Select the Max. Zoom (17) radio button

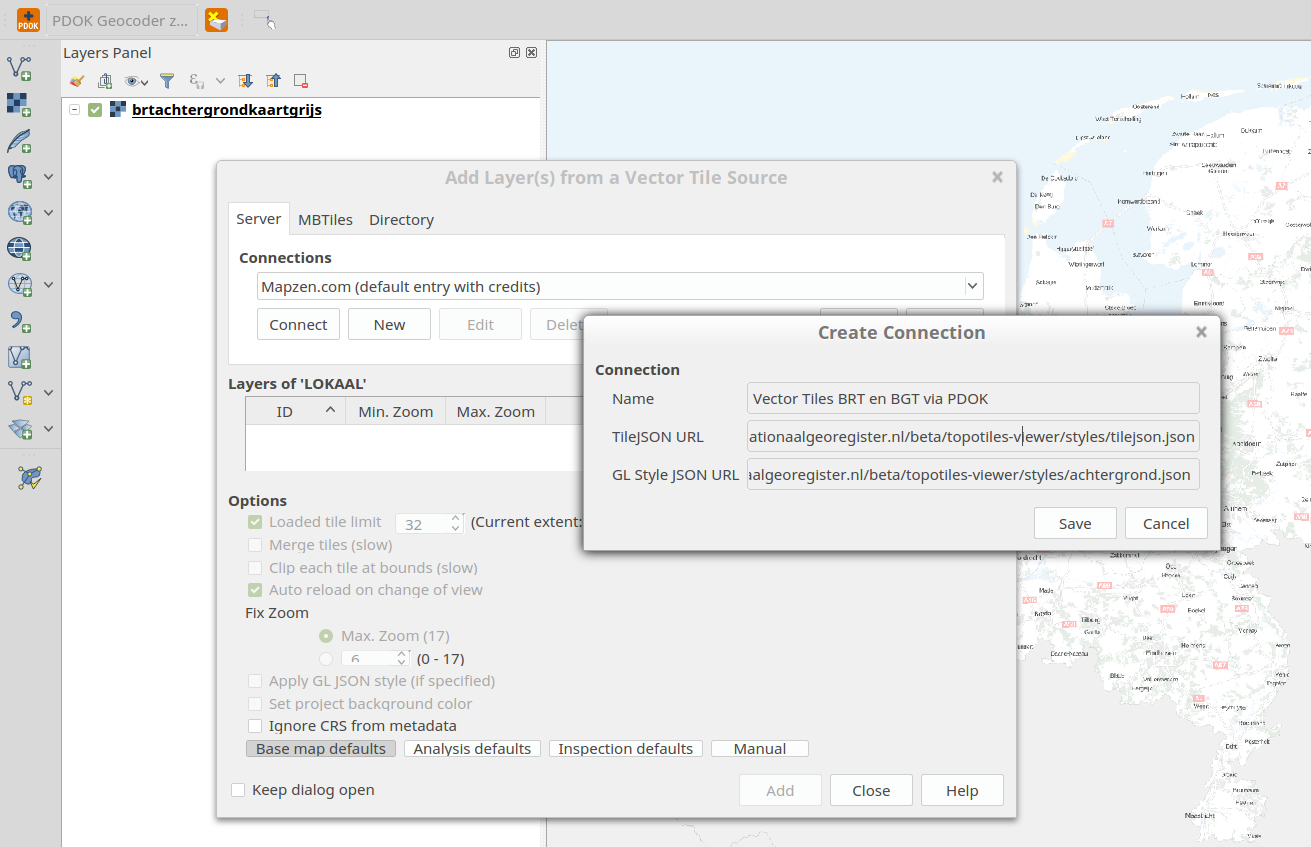326,636
